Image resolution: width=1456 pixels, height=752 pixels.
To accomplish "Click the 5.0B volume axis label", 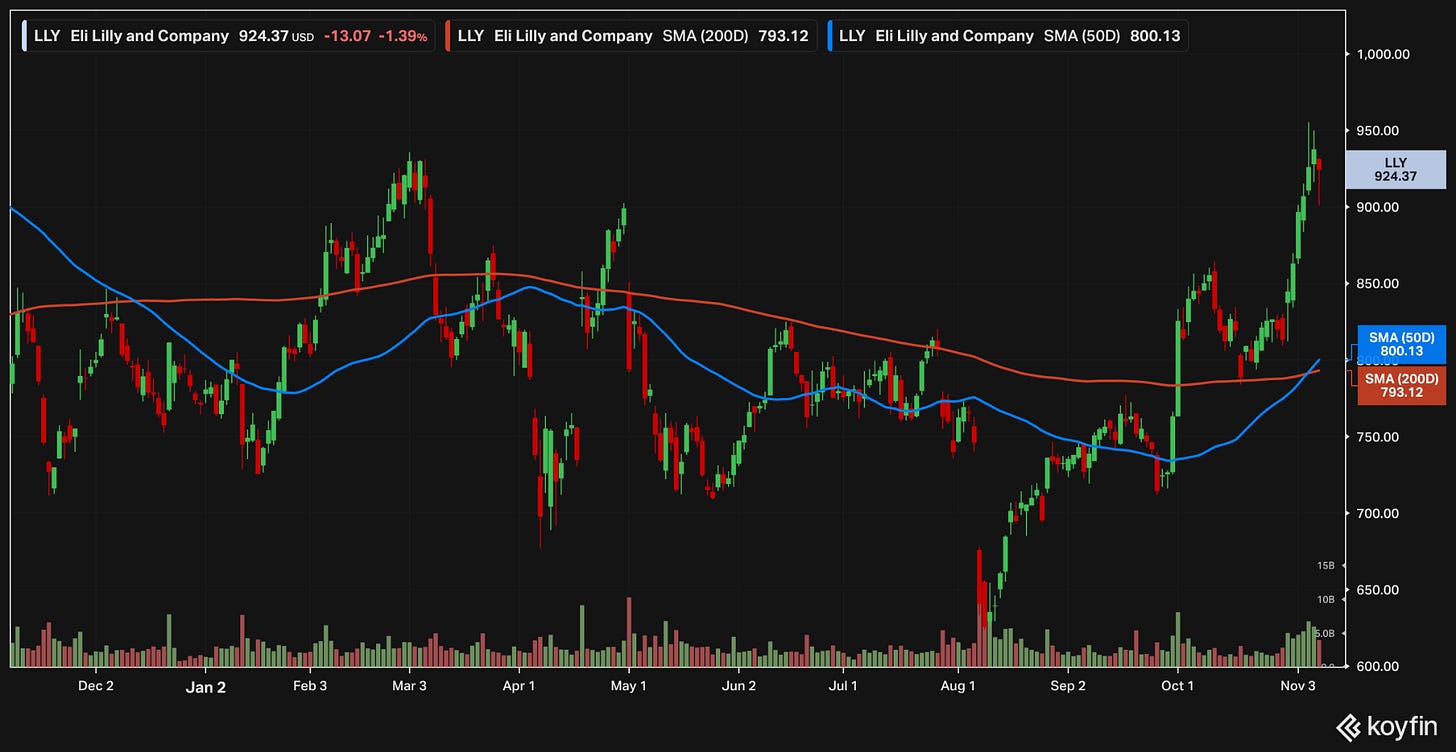I will (1325, 634).
